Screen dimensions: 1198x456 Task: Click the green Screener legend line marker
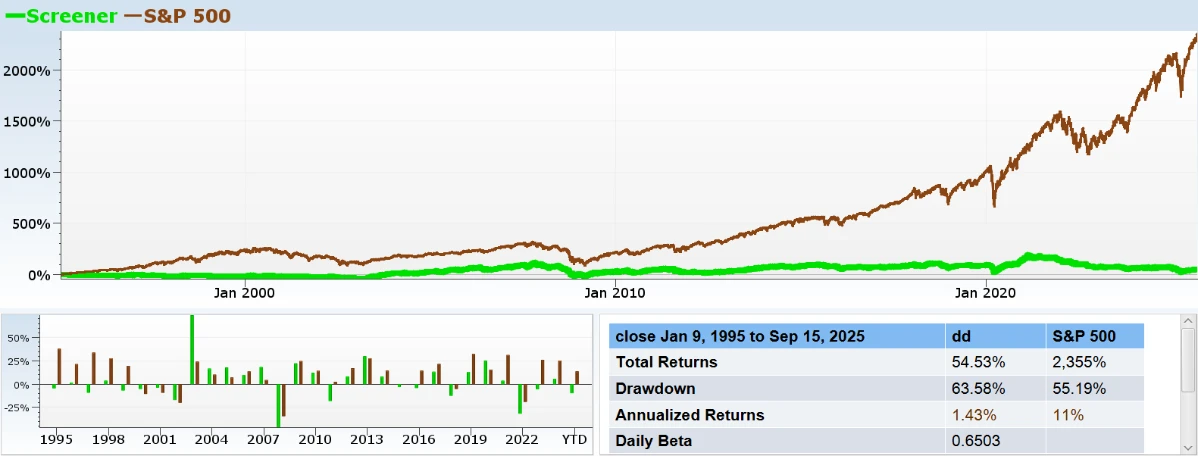point(14,16)
